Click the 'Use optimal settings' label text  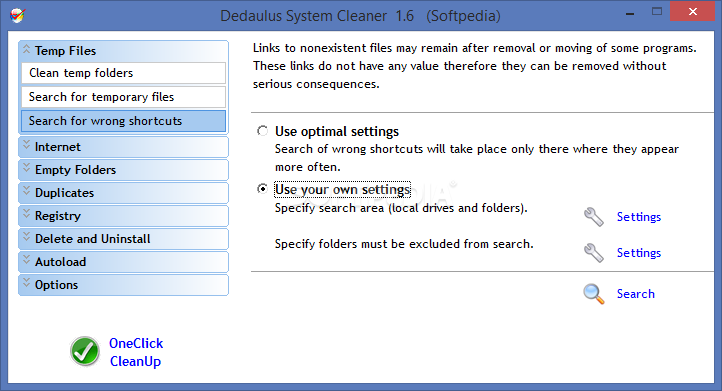(337, 131)
